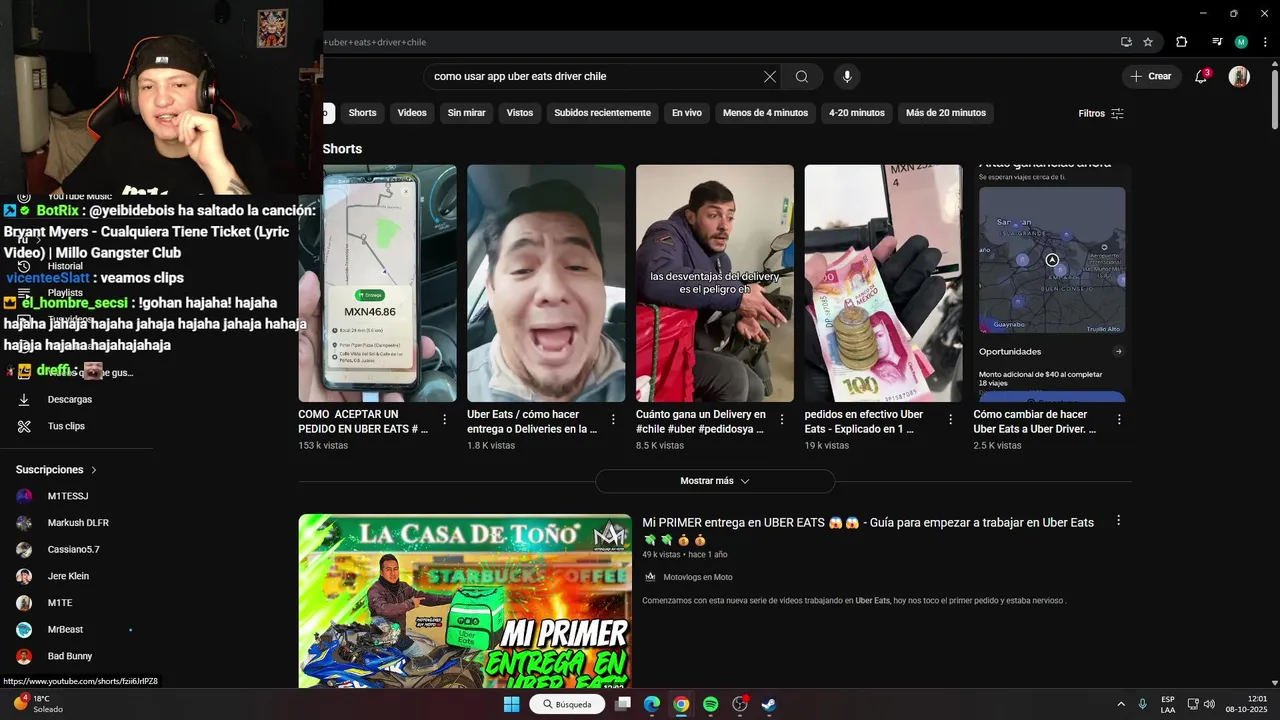Clear the YouTube search box text
This screenshot has width=1280, height=720.
tap(770, 77)
